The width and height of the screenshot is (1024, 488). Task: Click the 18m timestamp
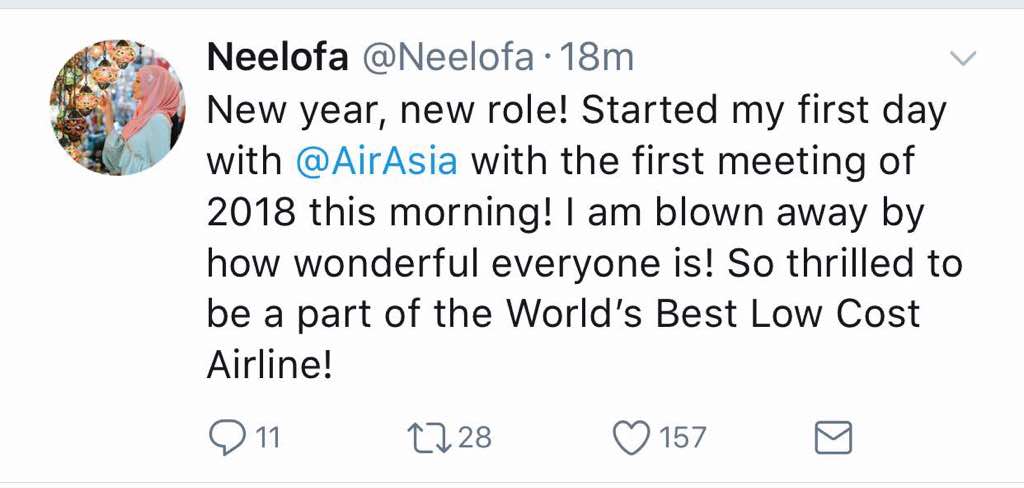(598, 58)
